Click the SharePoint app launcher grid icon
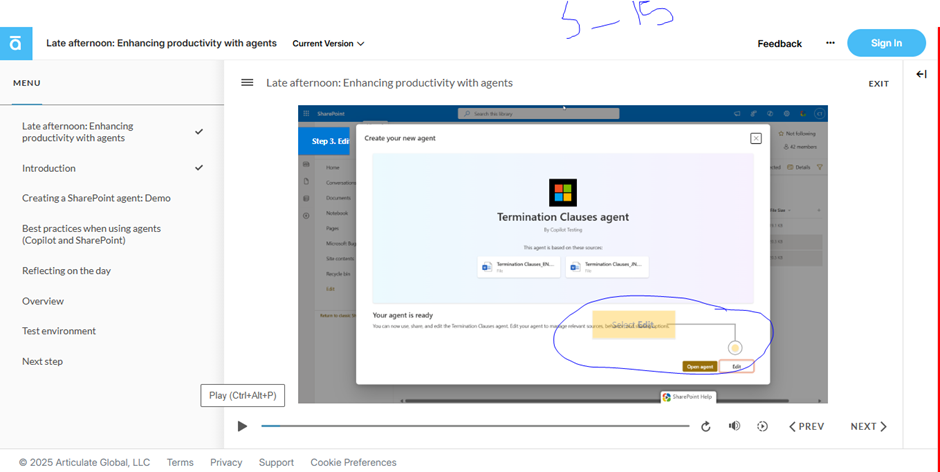This screenshot has height=472, width=940. pos(306,113)
